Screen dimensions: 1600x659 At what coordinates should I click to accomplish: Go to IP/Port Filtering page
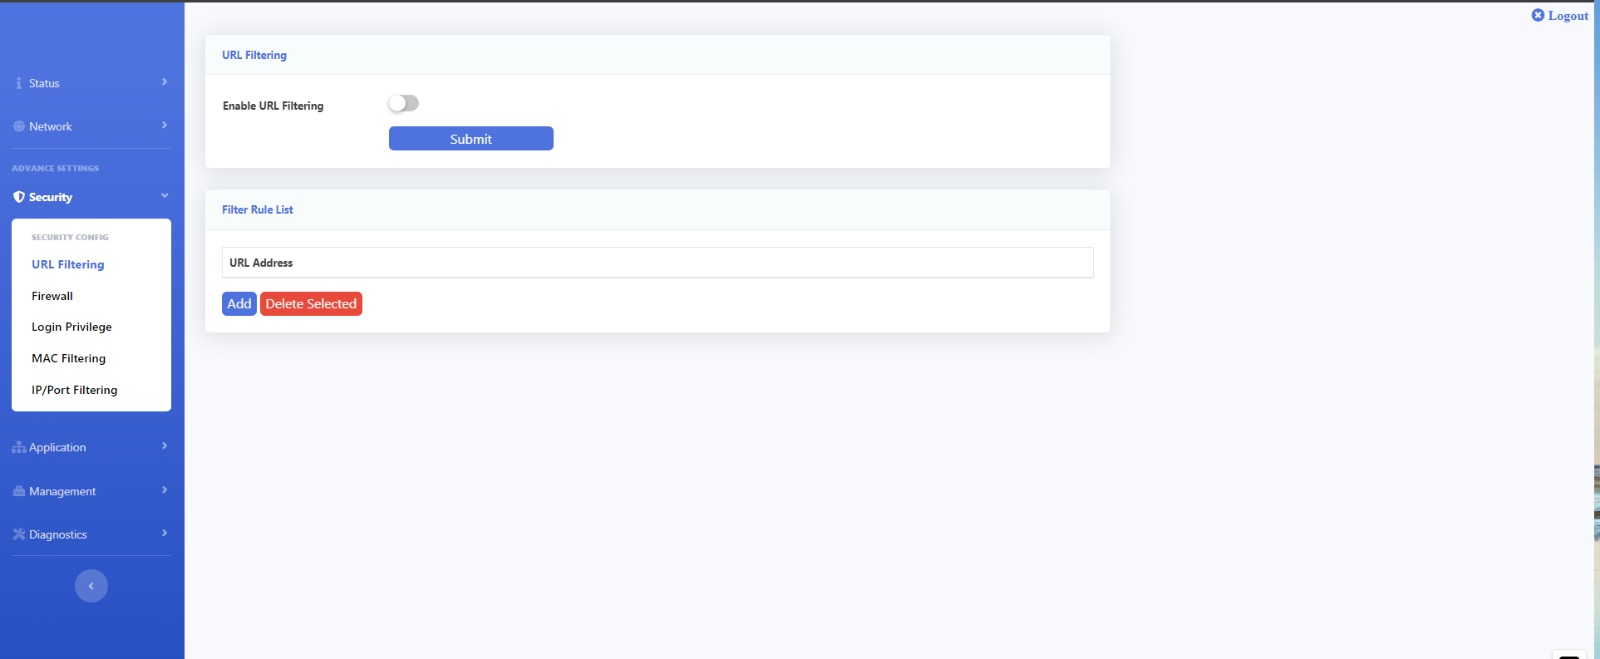point(74,390)
